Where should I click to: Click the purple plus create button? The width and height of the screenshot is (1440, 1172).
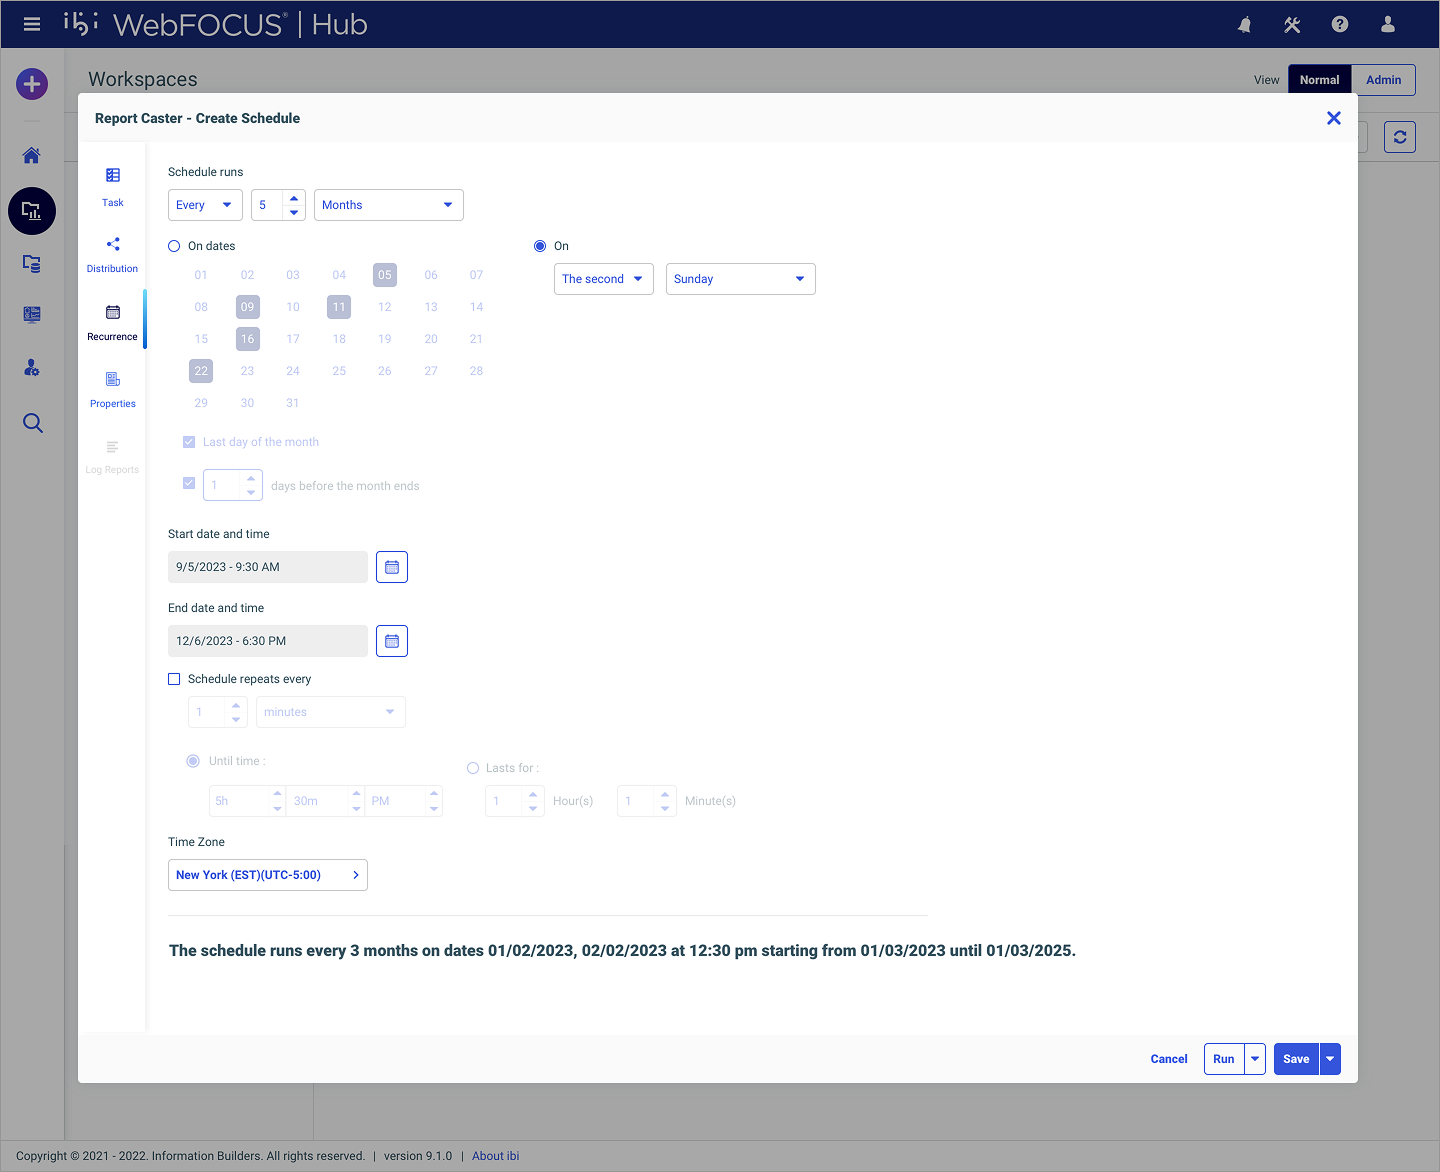pos(32,84)
